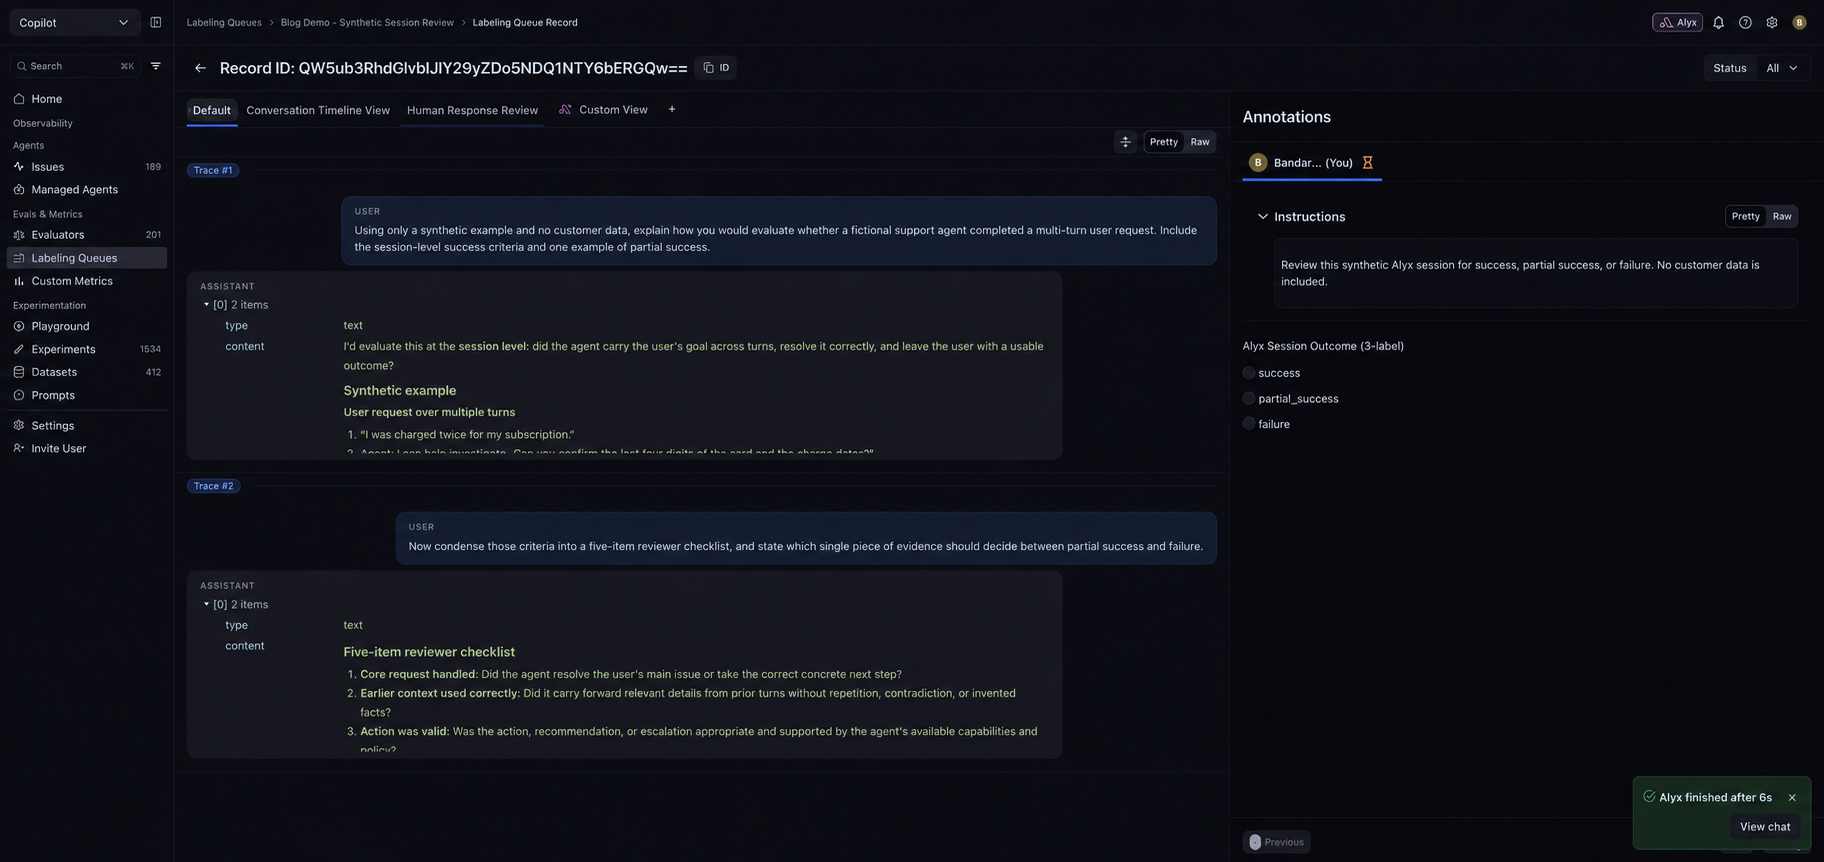Open the Custom View tab
The height and width of the screenshot is (862, 1824).
click(603, 110)
